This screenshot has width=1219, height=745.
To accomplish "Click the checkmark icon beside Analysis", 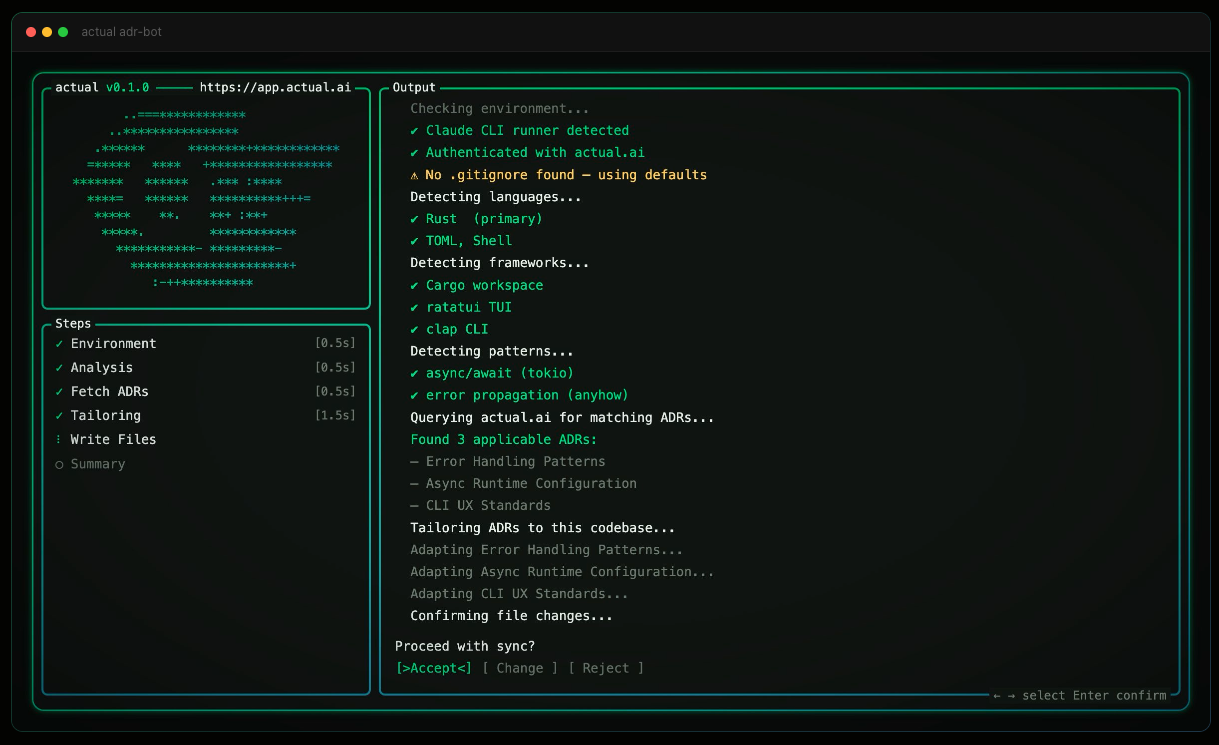I will click(59, 367).
